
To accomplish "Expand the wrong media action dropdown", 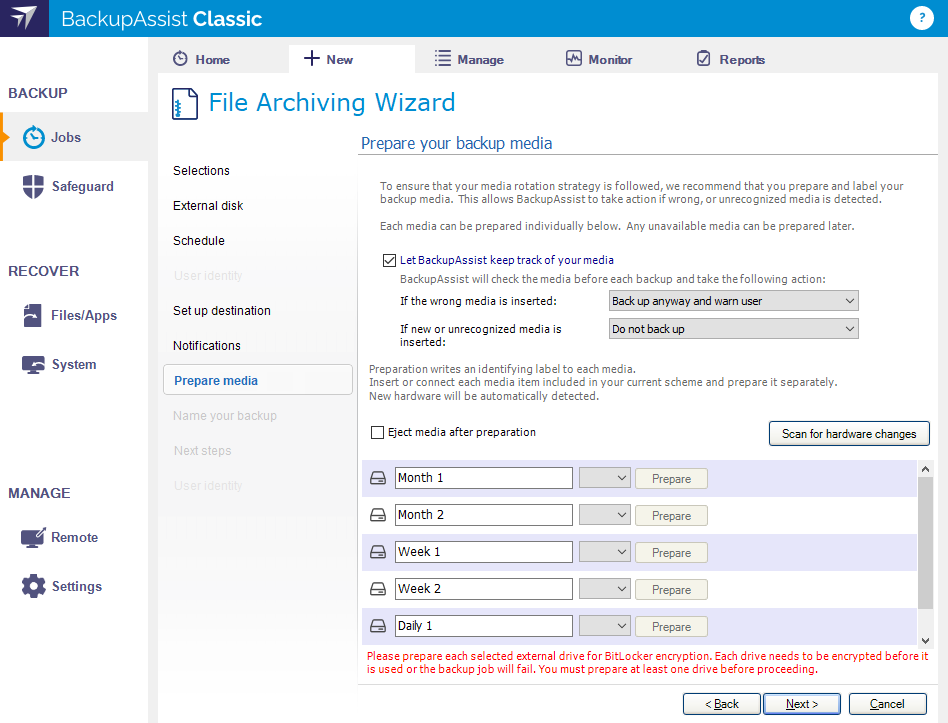I will point(733,301).
